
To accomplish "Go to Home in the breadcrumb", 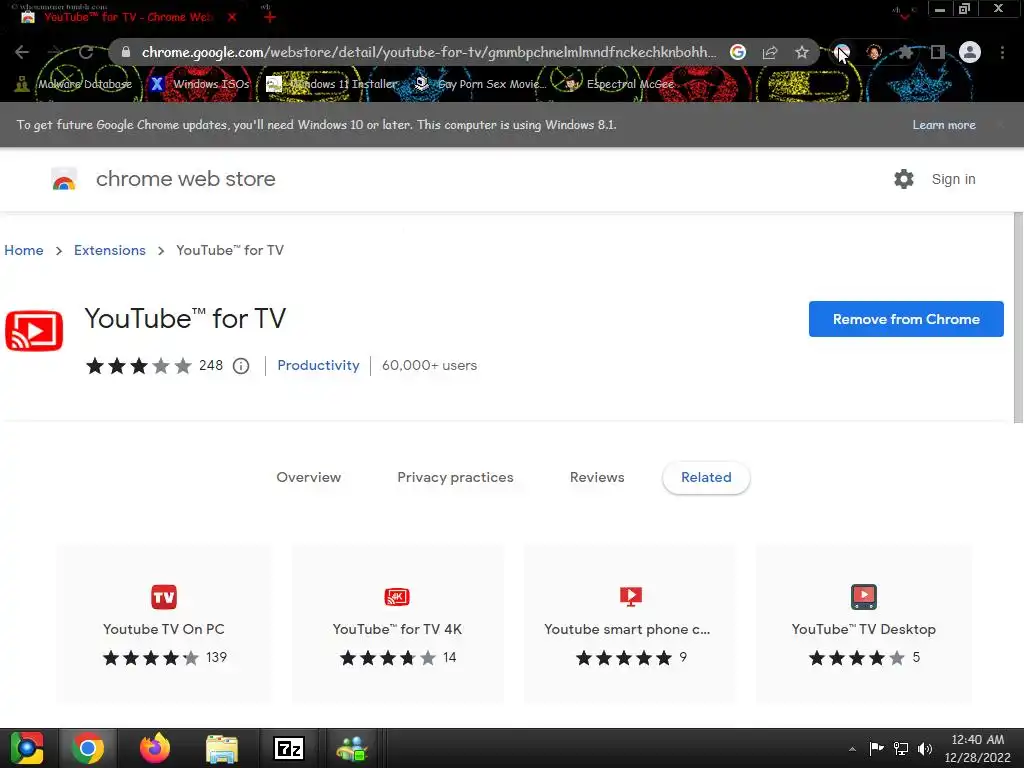I will click(x=24, y=250).
